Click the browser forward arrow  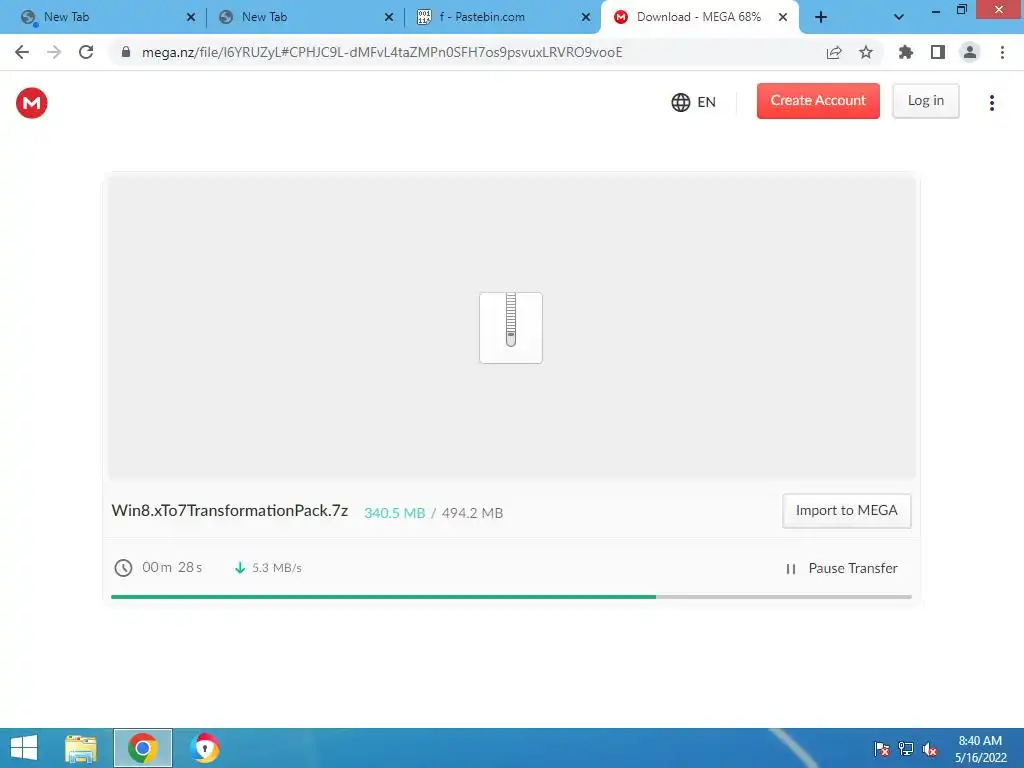54,52
